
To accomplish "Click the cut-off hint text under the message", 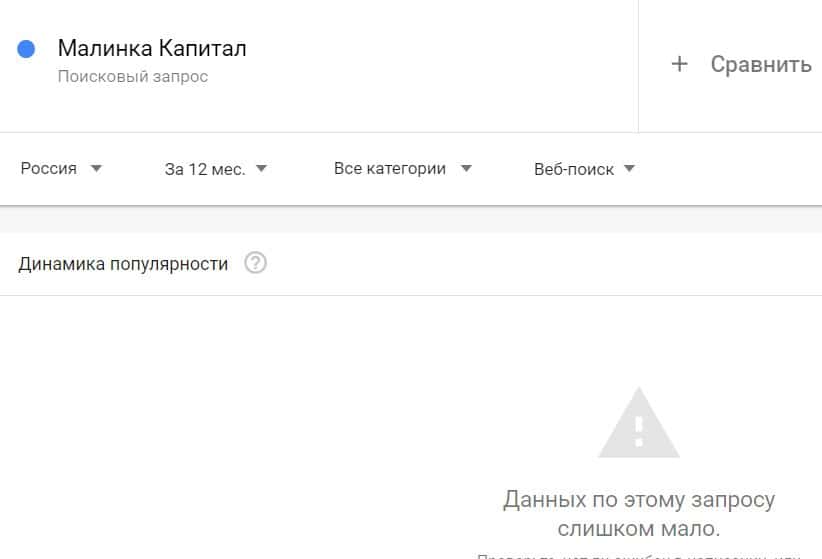I will coord(638,554).
